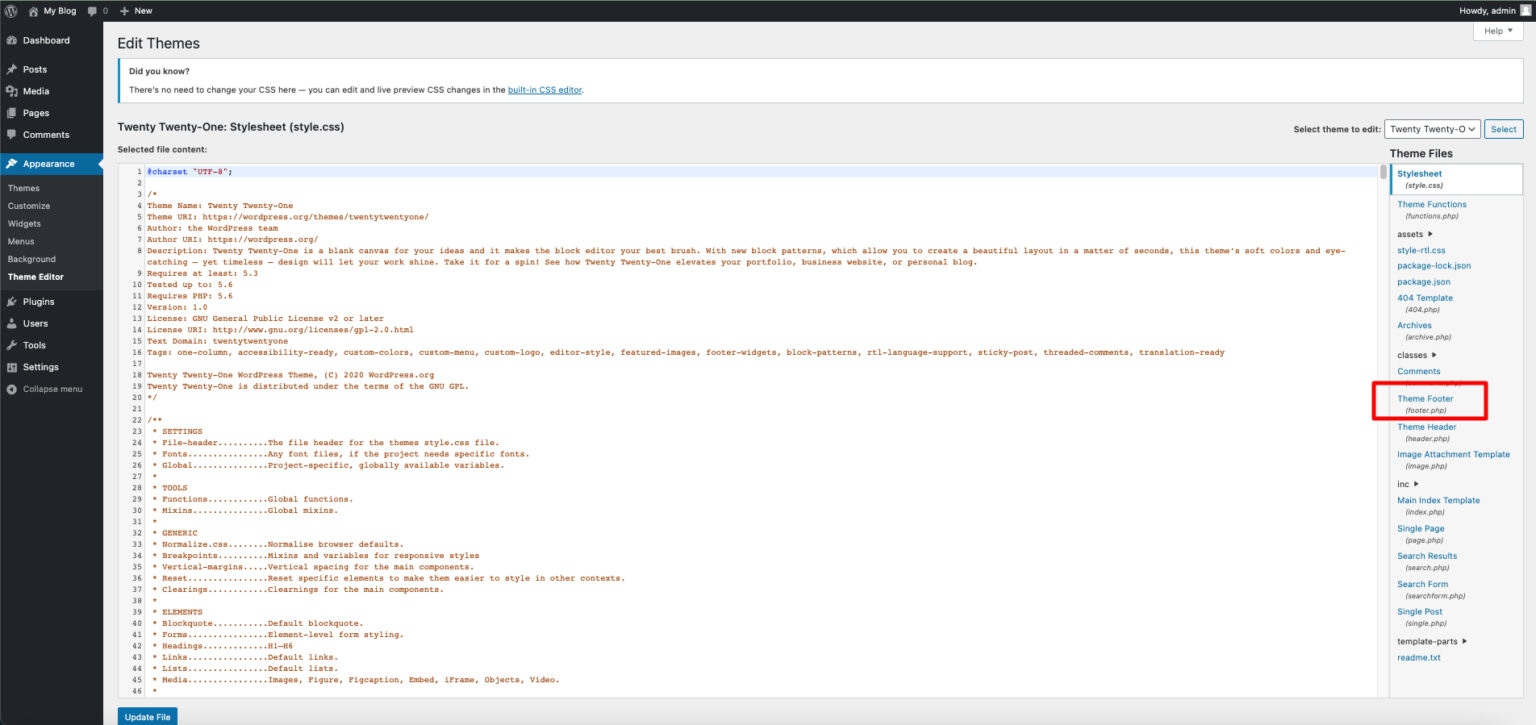1536x725 pixels.
Task: Click the Settings sidebar icon
Action: 14,367
